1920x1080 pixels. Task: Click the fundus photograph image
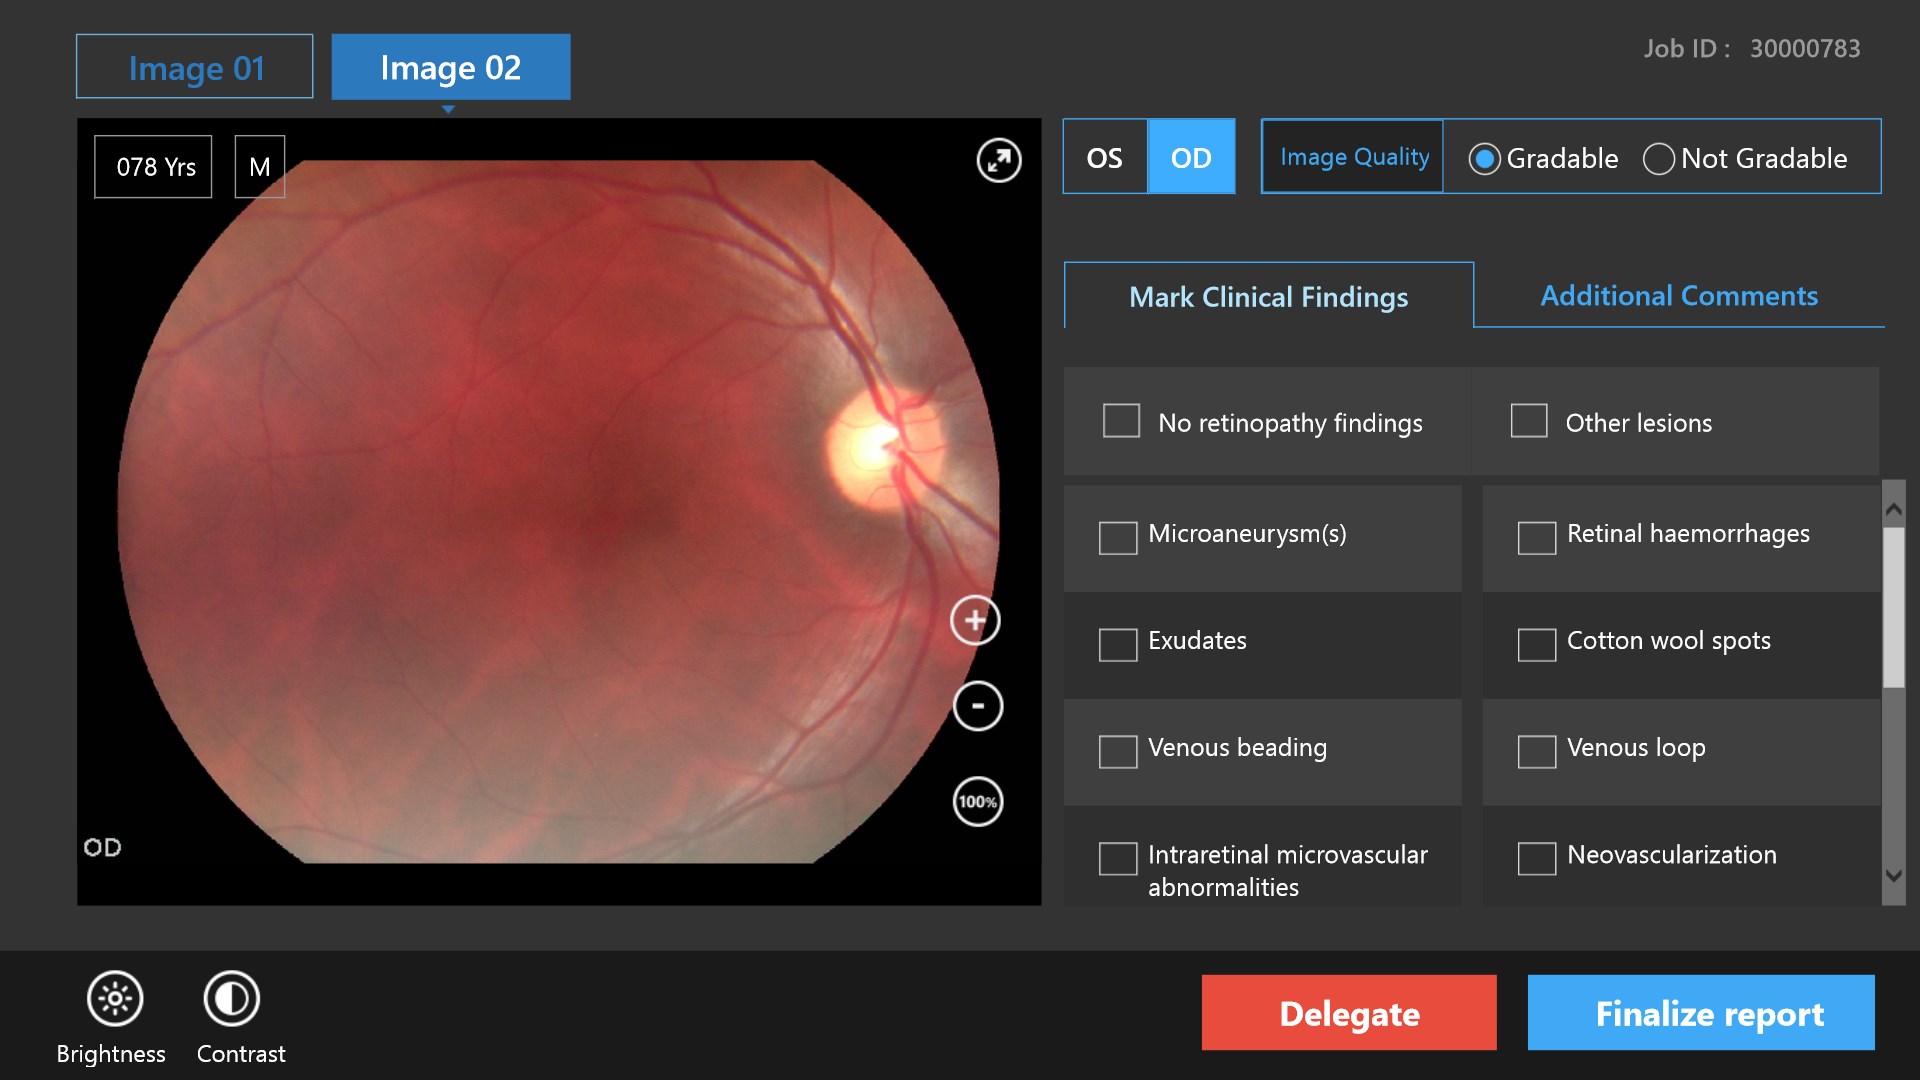560,510
